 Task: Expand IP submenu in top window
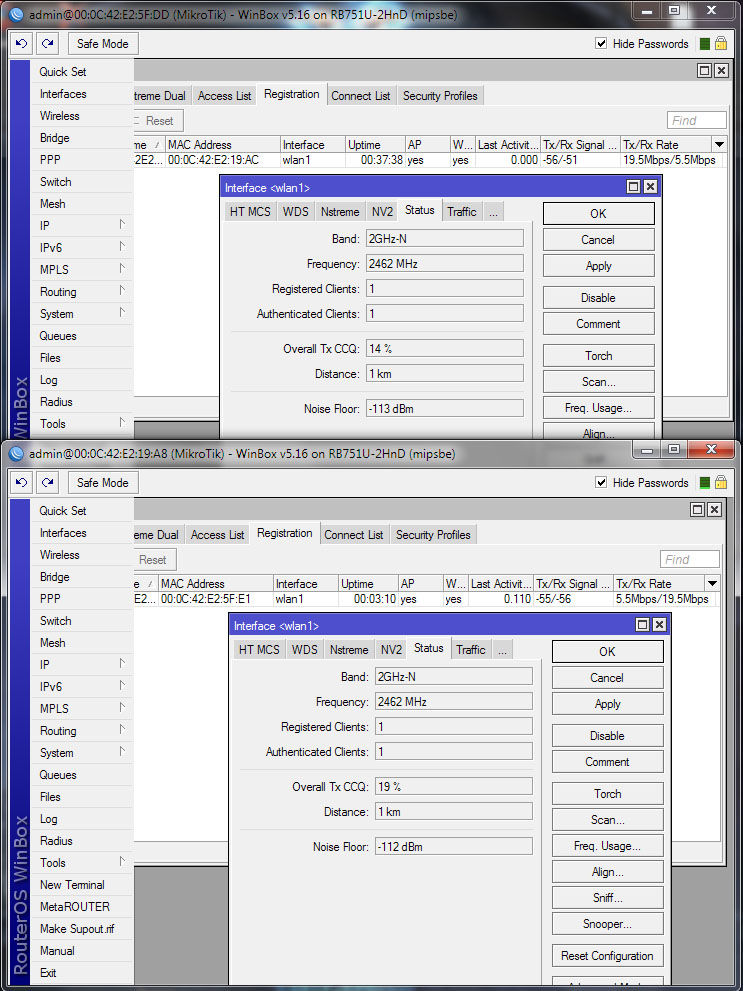pyautogui.click(x=82, y=226)
